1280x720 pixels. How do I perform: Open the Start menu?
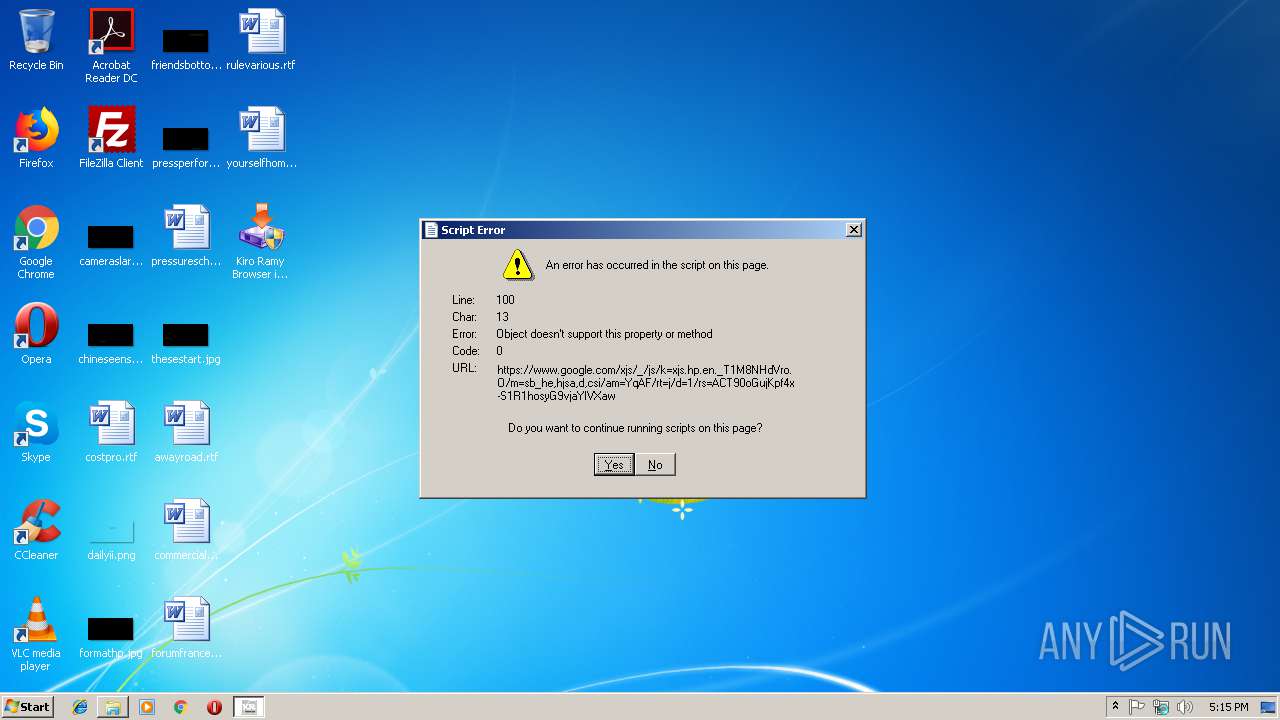click(x=27, y=707)
